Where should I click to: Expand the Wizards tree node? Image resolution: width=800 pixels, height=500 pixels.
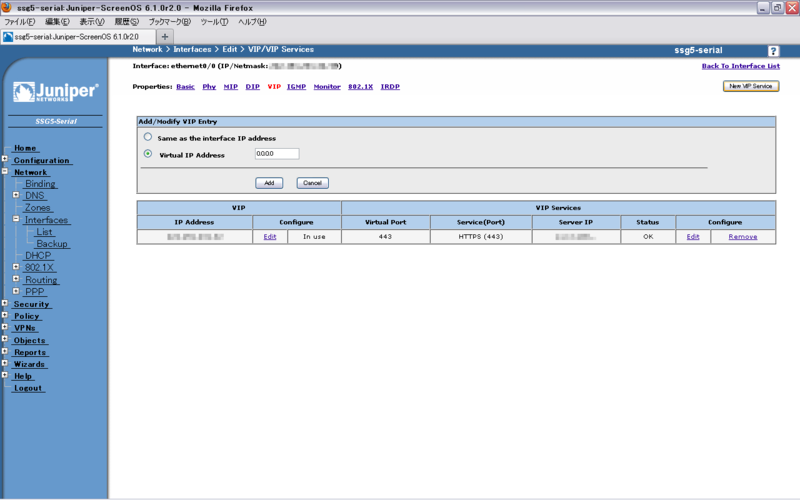click(x=5, y=363)
